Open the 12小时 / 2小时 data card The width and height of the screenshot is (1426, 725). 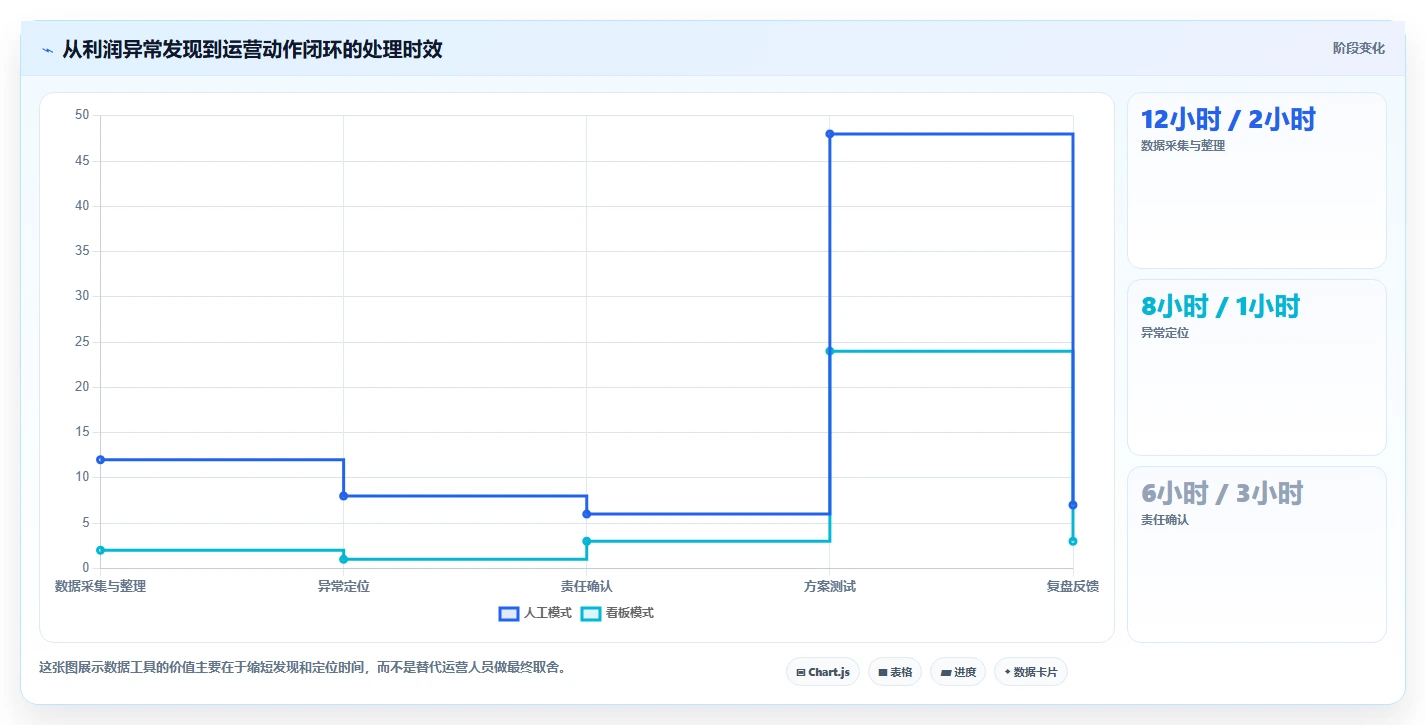click(1257, 181)
